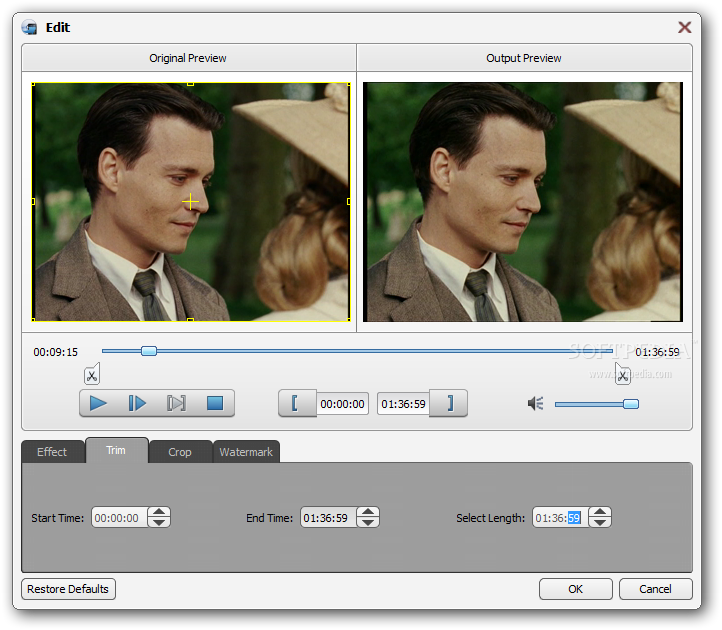722x630 pixels.
Task: Click the End Time input field
Action: [328, 518]
